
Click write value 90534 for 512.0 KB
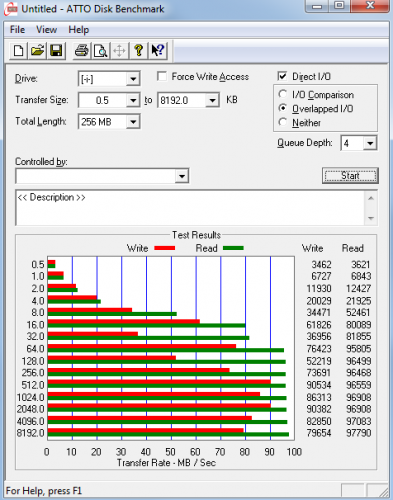point(319,385)
